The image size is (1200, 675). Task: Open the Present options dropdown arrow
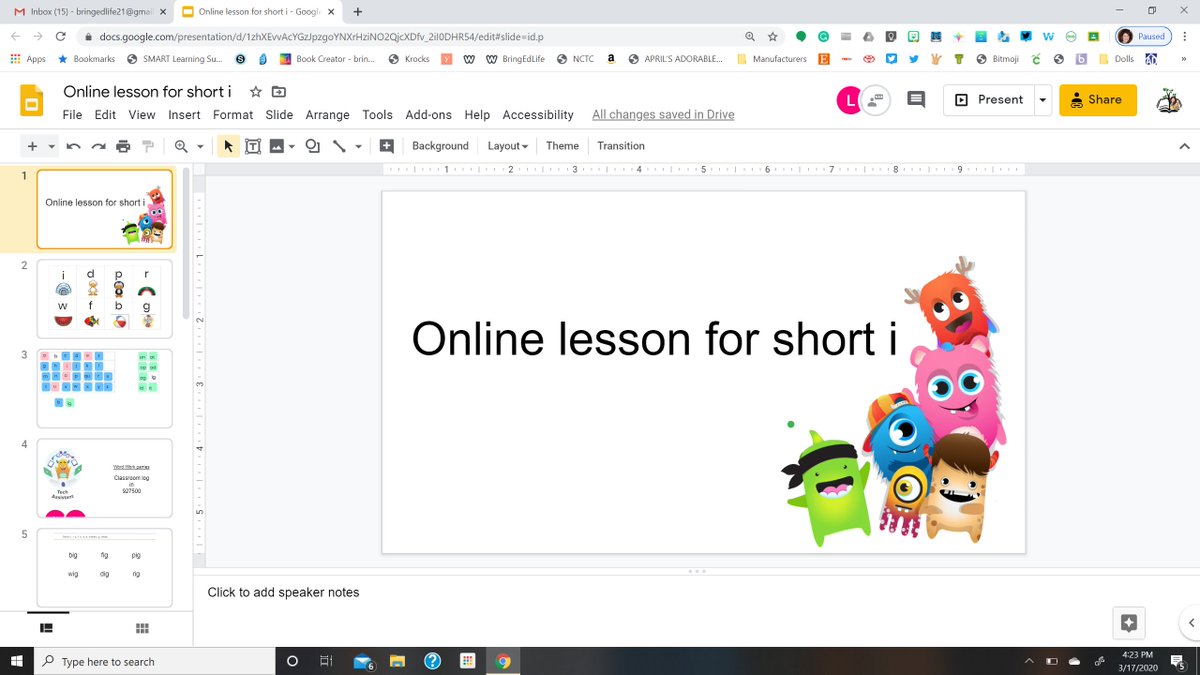pyautogui.click(x=1043, y=100)
